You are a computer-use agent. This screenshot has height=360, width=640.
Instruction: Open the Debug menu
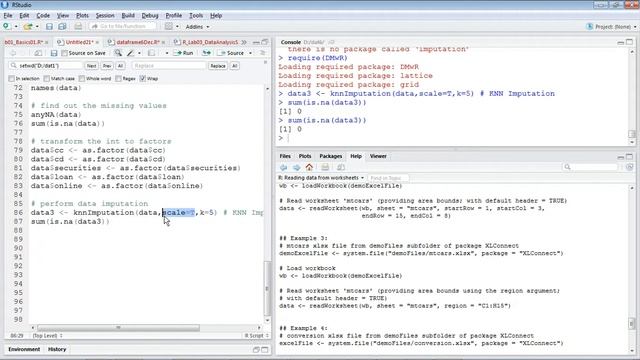tap(150, 16)
